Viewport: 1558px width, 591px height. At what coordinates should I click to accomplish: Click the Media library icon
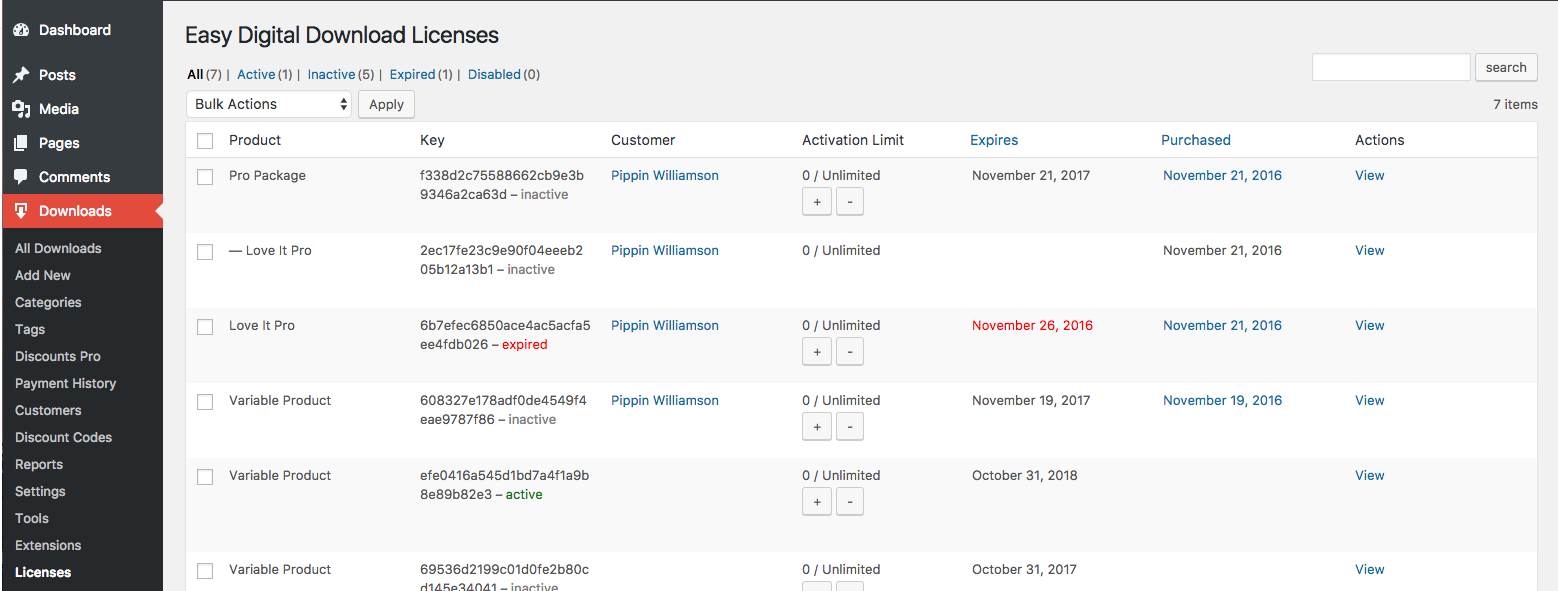click(21, 109)
